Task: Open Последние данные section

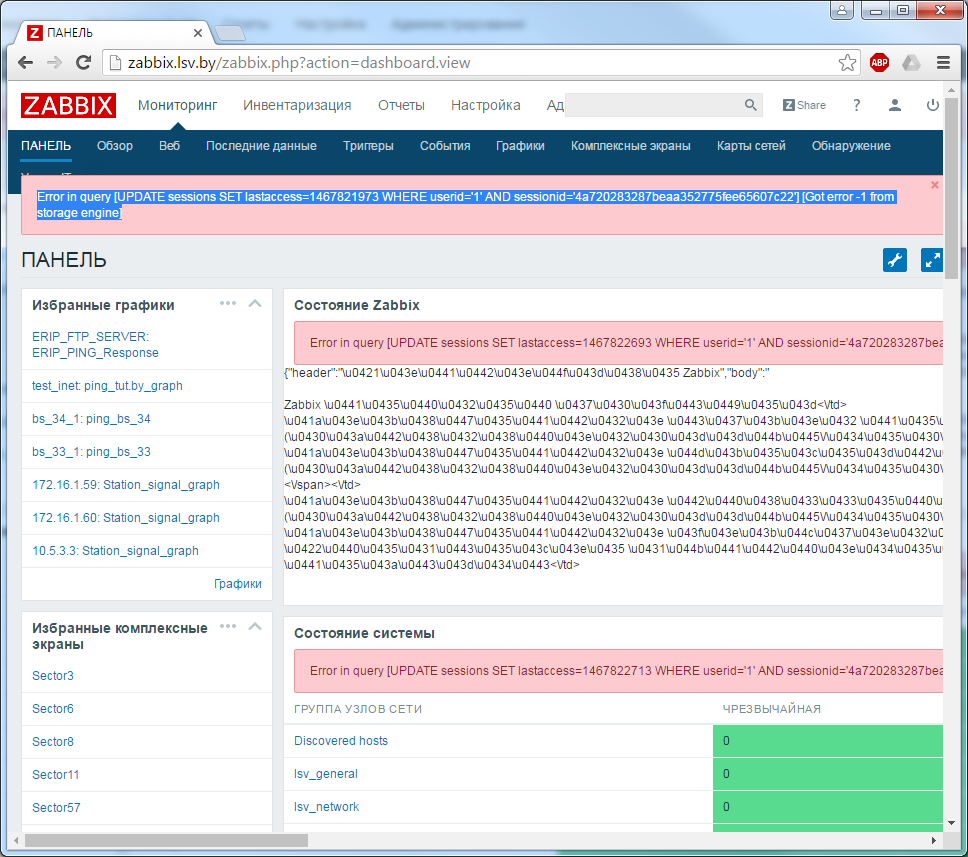Action: coord(261,146)
